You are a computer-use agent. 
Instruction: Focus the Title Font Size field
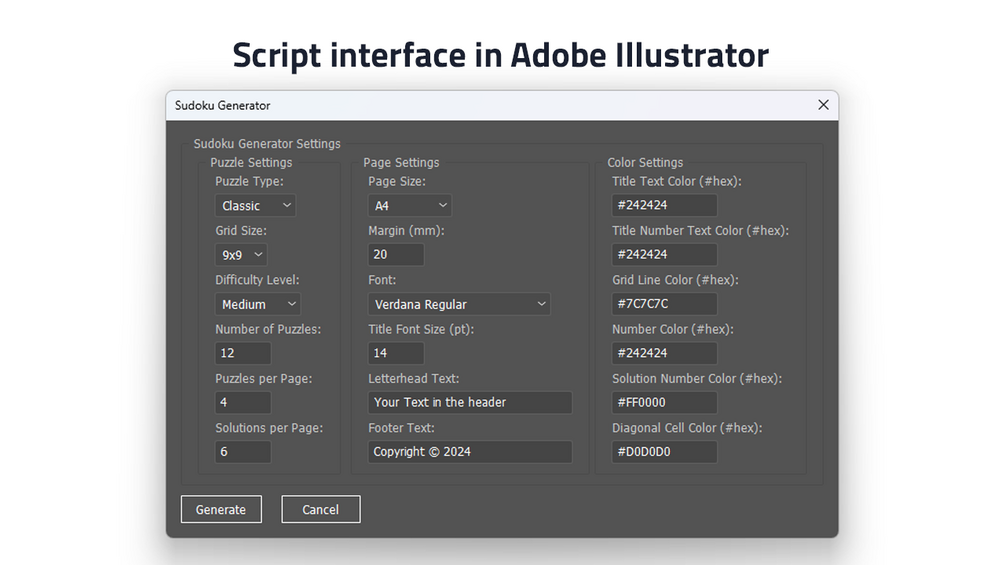(x=396, y=353)
